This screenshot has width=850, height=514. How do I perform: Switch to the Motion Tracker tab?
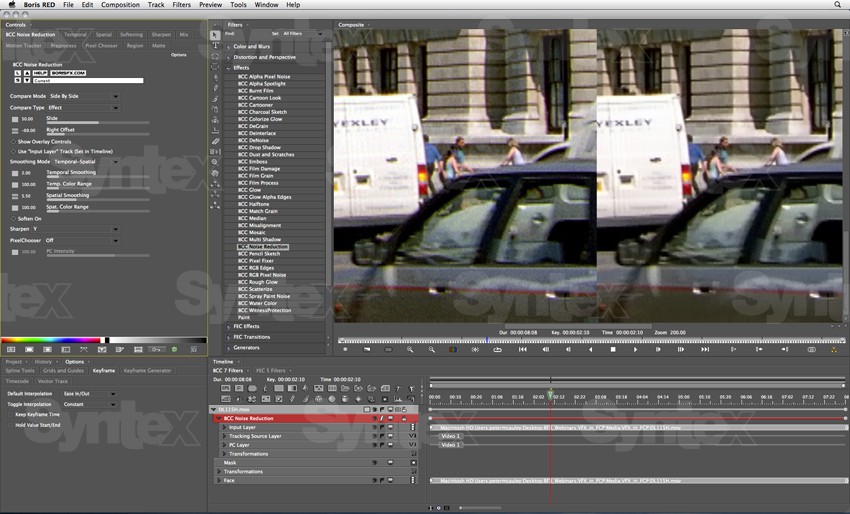23,45
